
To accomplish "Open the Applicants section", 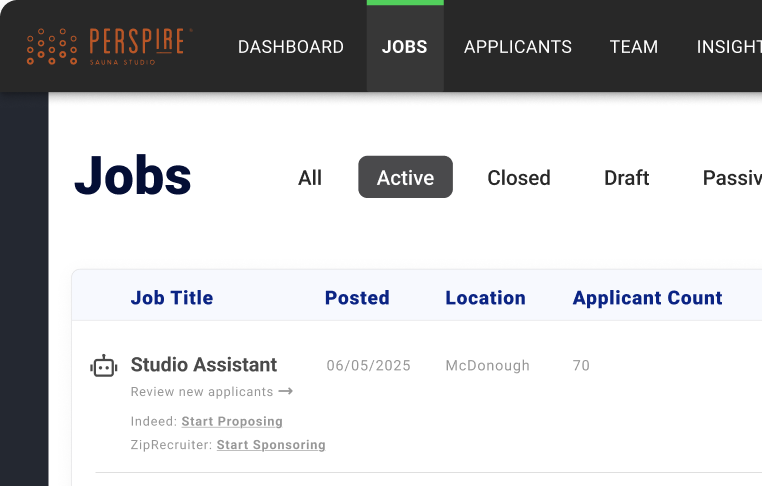I will (518, 47).
